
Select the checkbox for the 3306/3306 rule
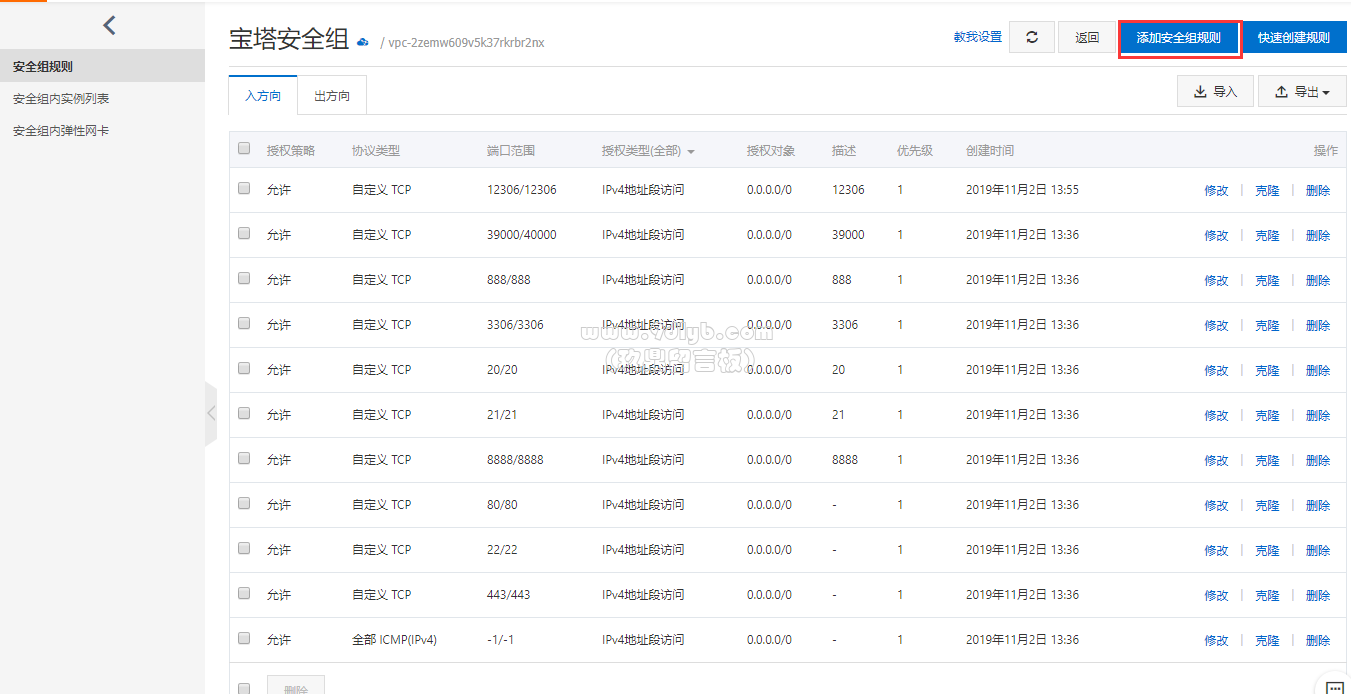[244, 323]
